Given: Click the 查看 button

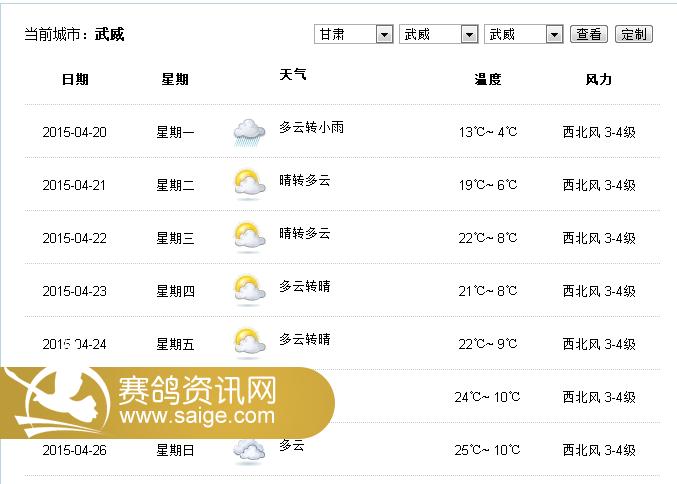Looking at the screenshot, I should click(589, 34).
